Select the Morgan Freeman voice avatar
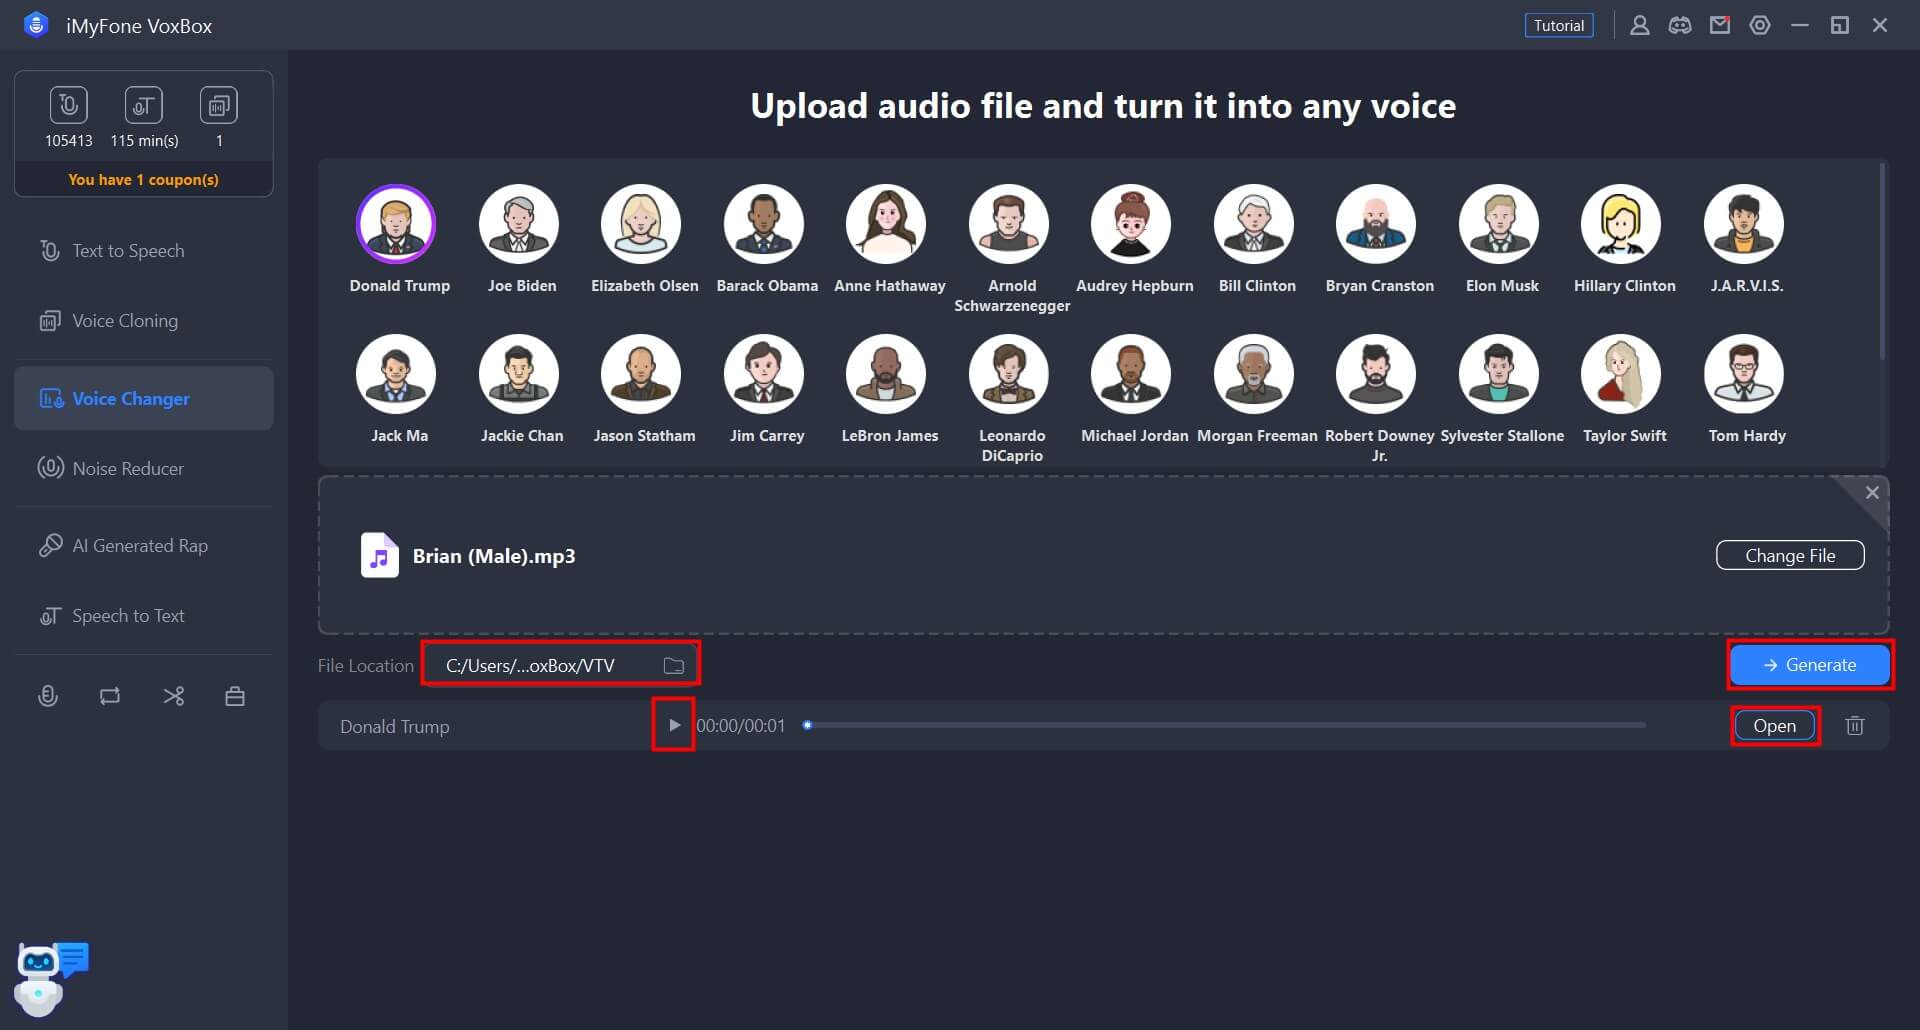 1254,374
